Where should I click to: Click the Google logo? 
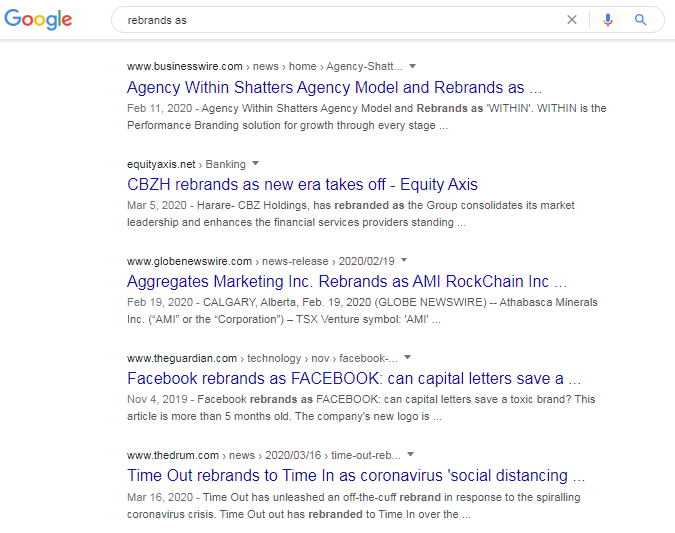pos(38,20)
